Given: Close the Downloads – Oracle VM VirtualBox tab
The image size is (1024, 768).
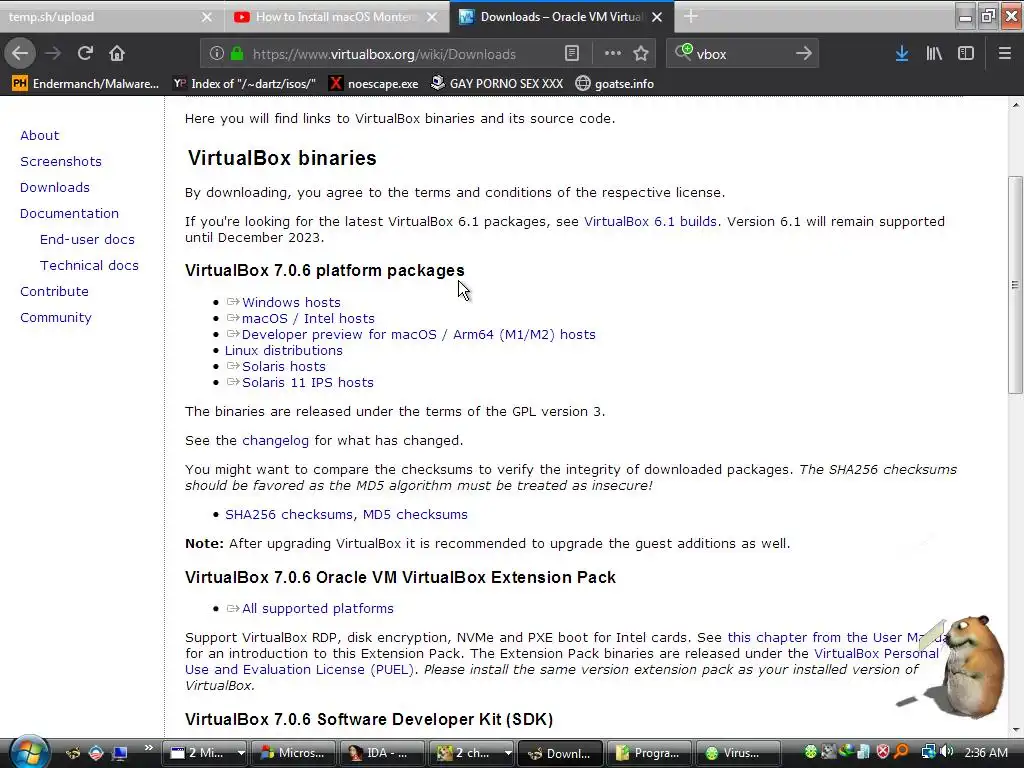Looking at the screenshot, I should (x=657, y=17).
